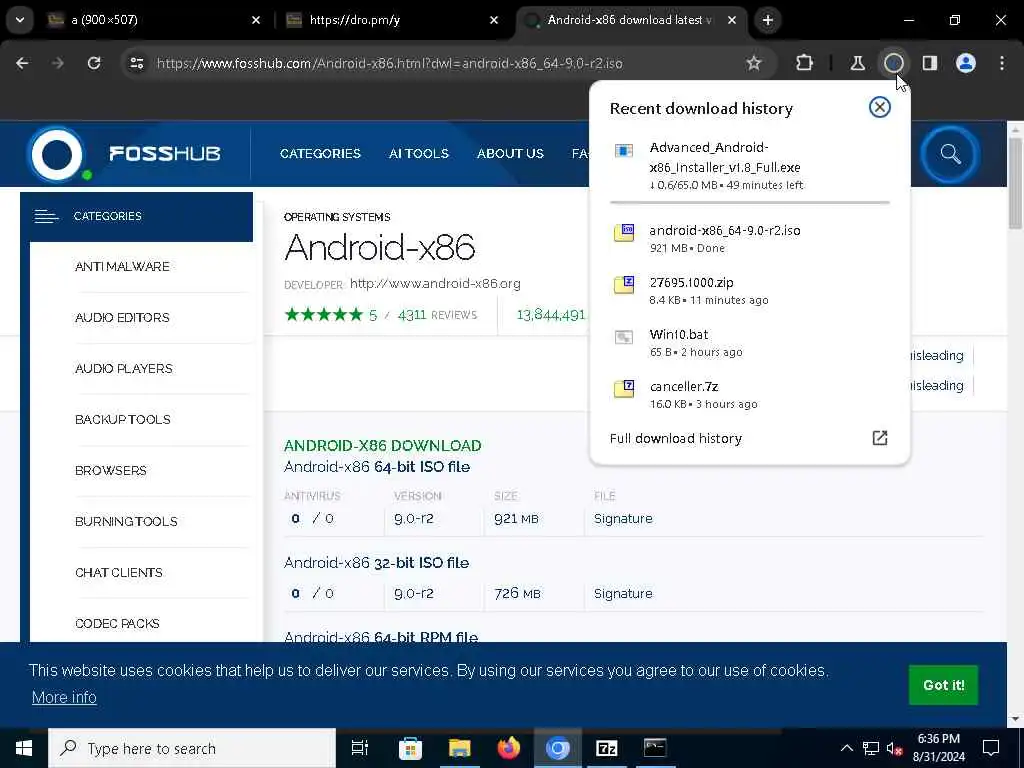Open the 4311 reviews link
Viewport: 1024px width, 768px height.
coord(437,315)
